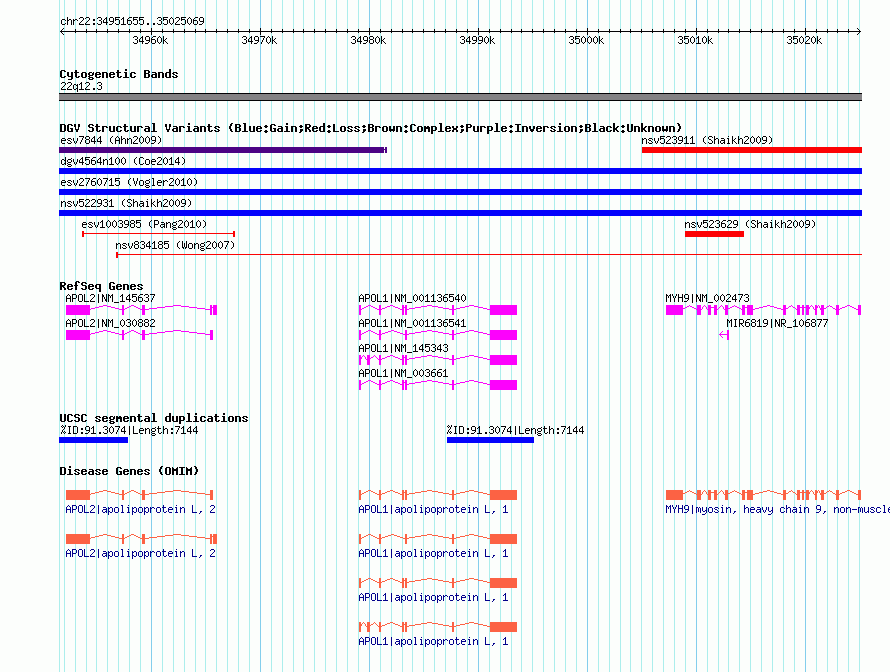Image resolution: width=890 pixels, height=672 pixels.
Task: Select the APOL1|NM_001136540 transcript glyph
Action: tap(438, 310)
